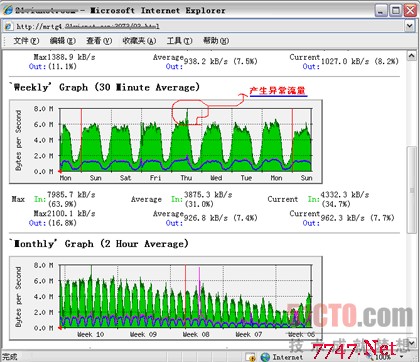
Task: Click the status bar security icon
Action: pos(250,357)
